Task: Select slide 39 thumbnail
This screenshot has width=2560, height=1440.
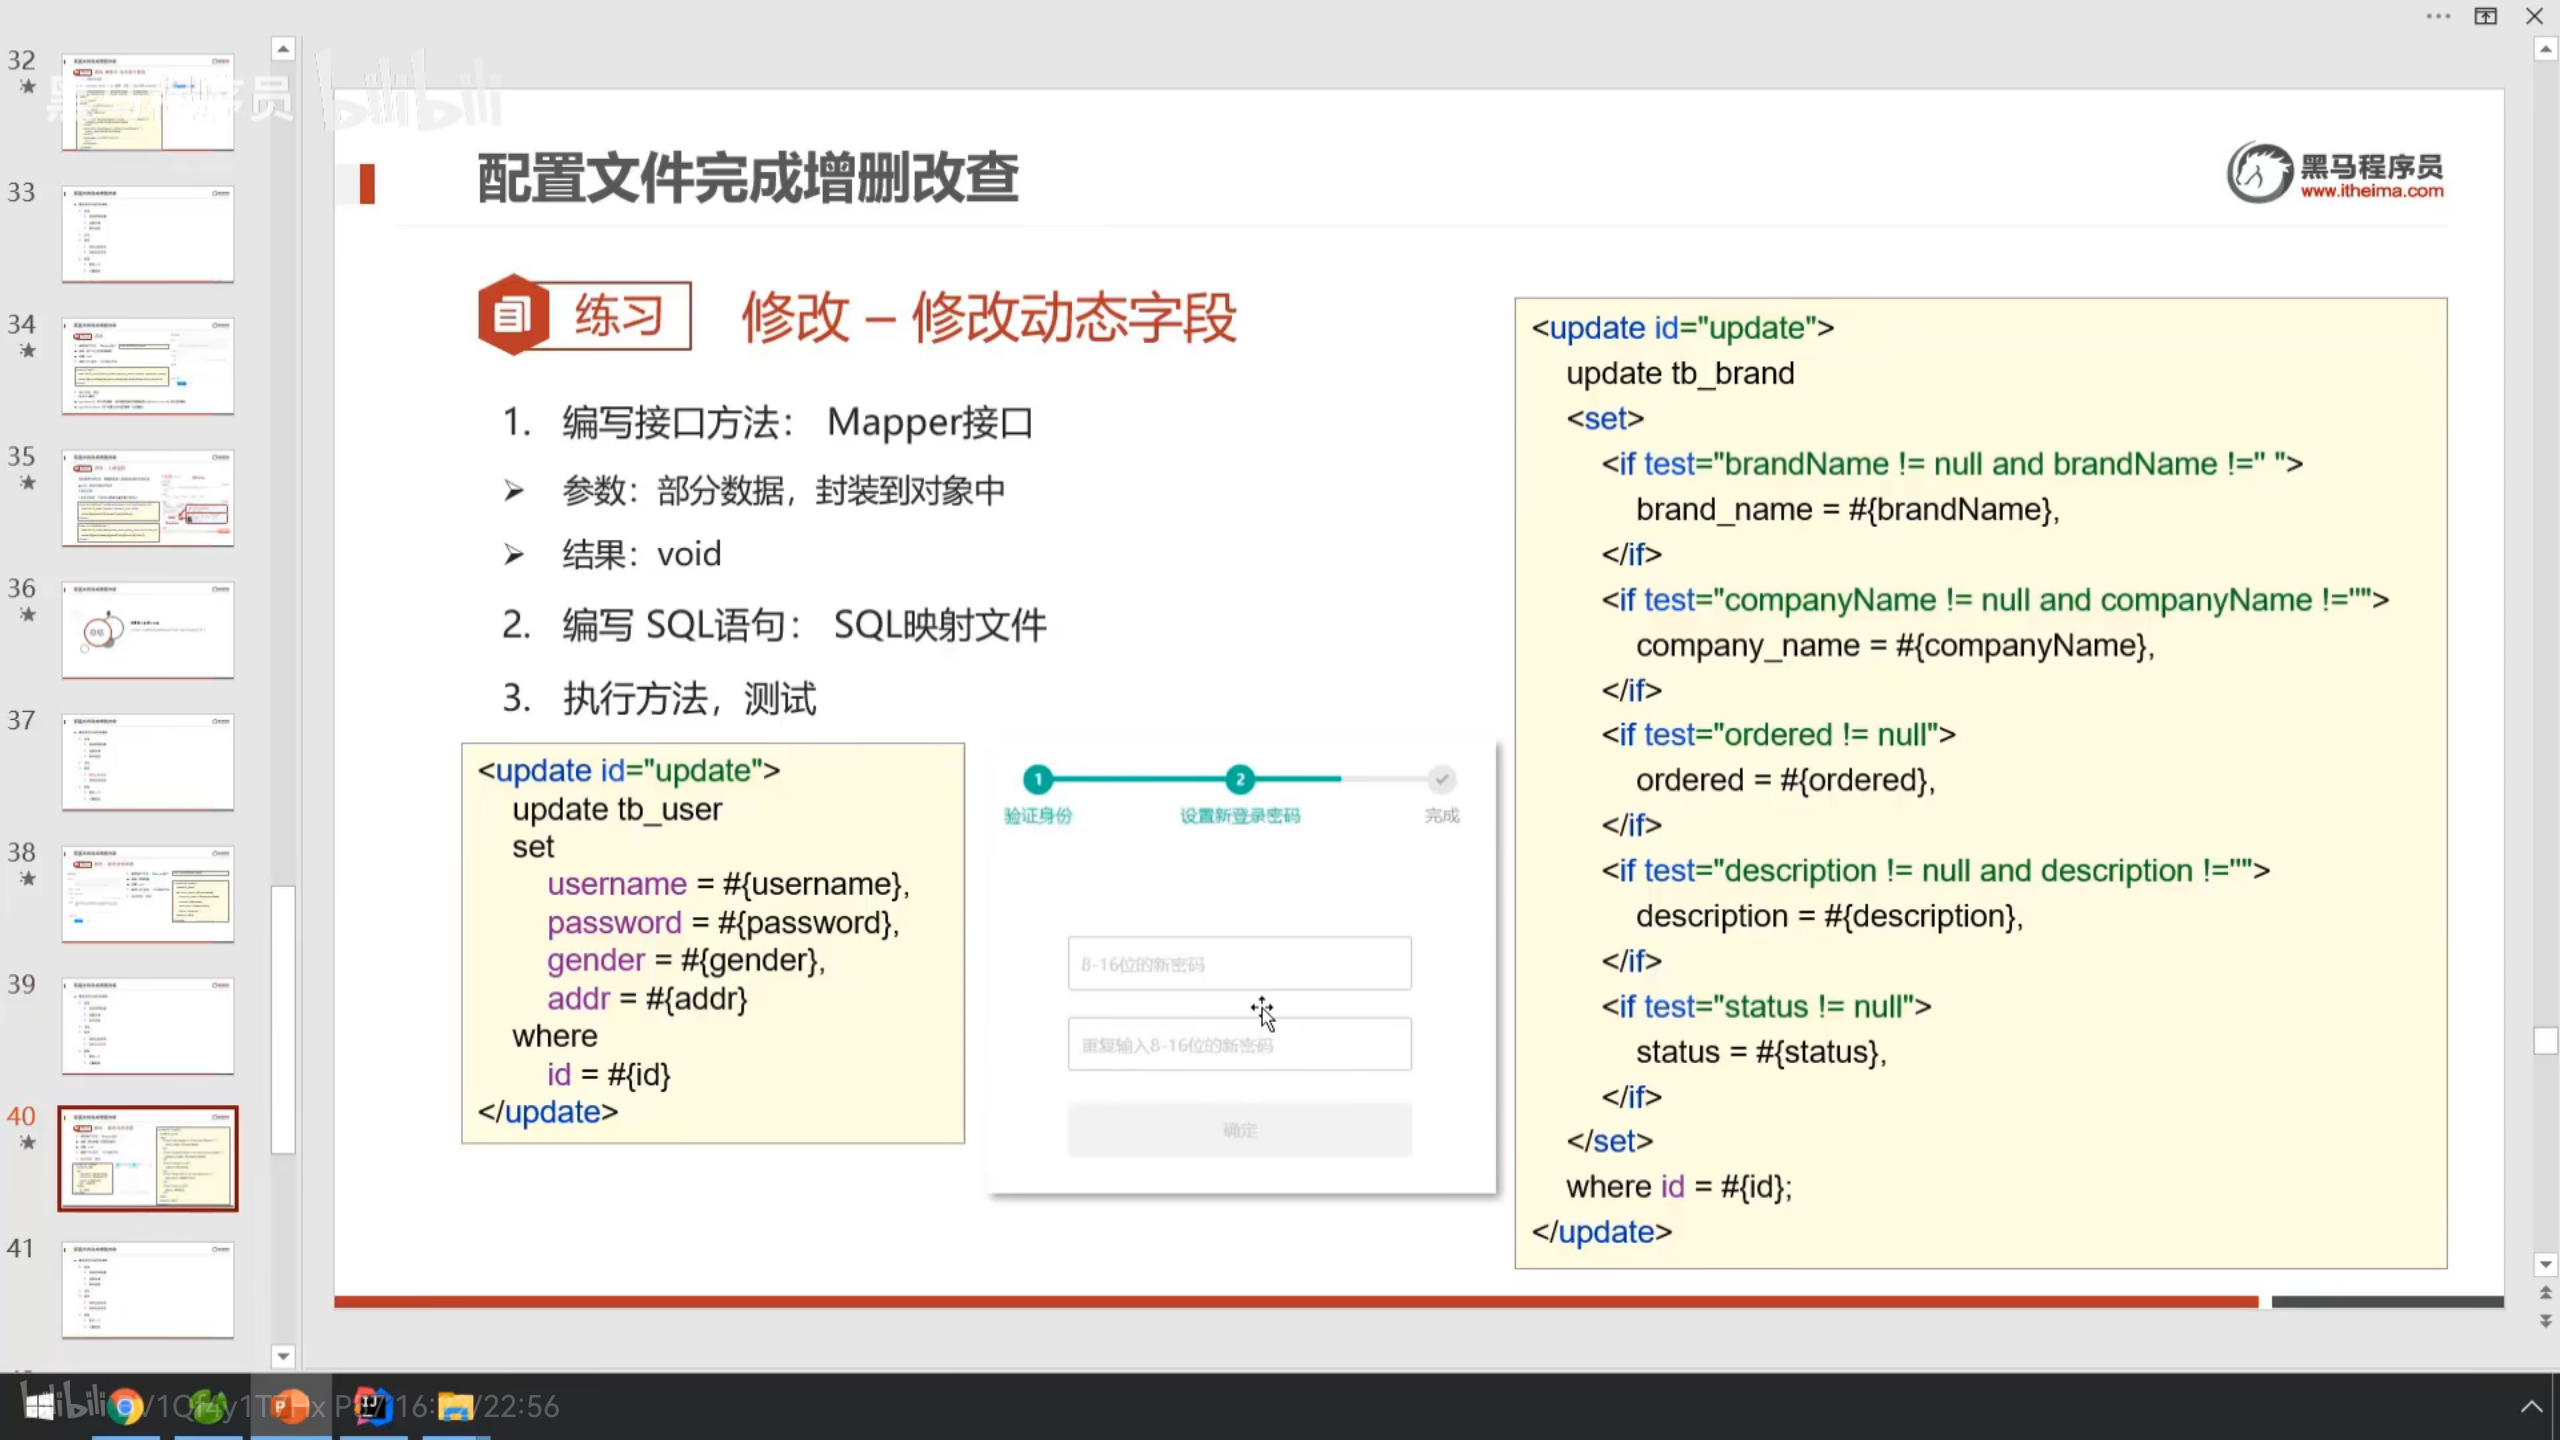Action: [148, 1026]
